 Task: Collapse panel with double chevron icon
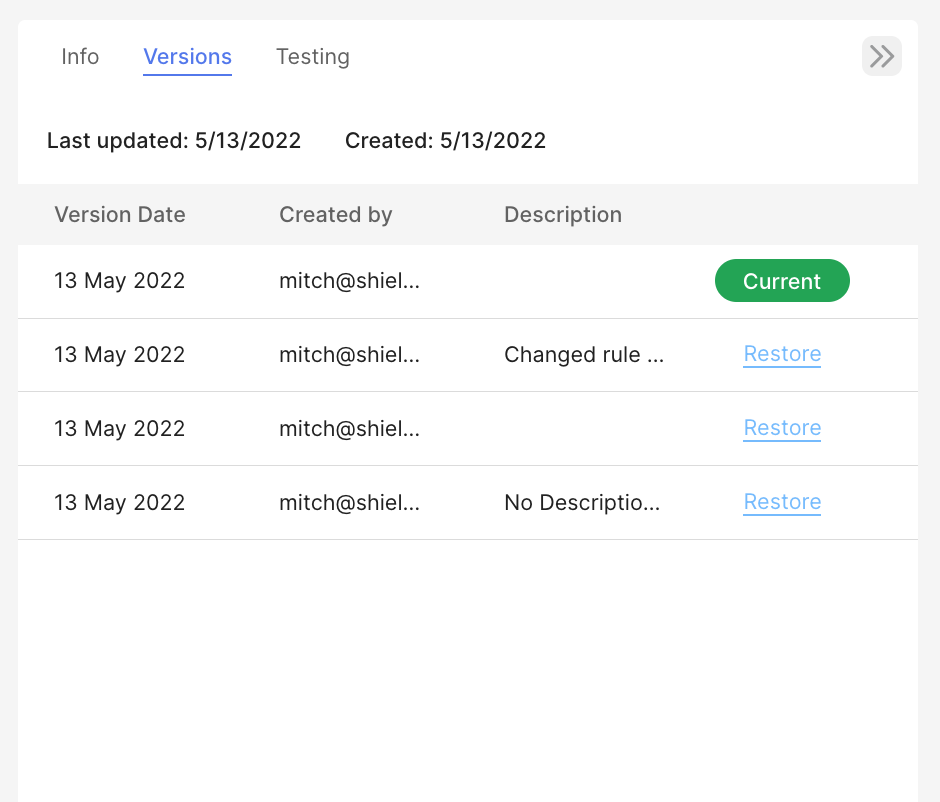click(x=881, y=56)
